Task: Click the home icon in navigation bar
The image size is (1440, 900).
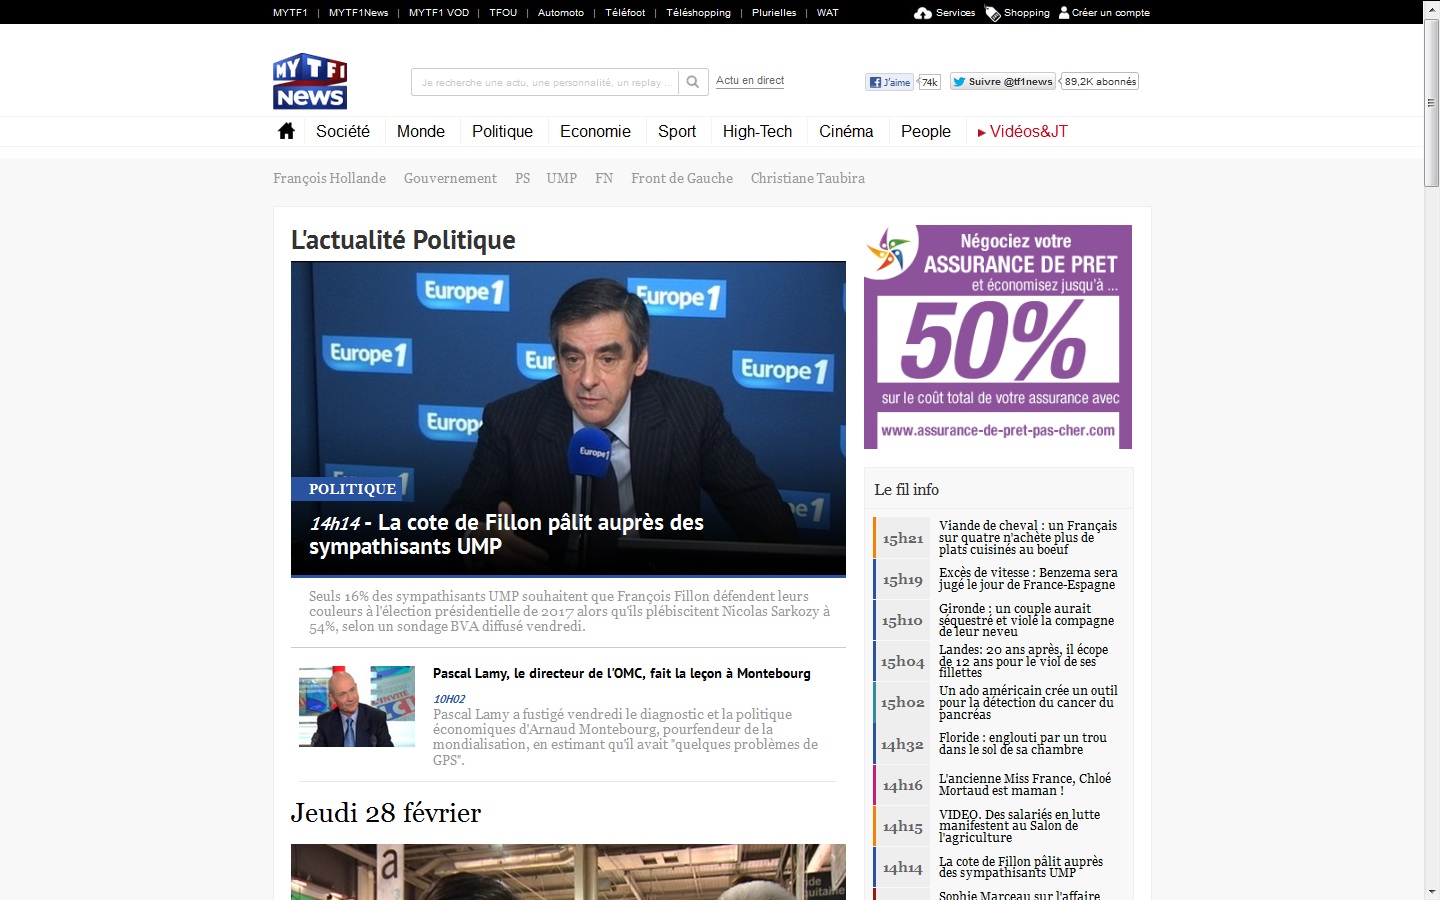Action: pyautogui.click(x=286, y=131)
